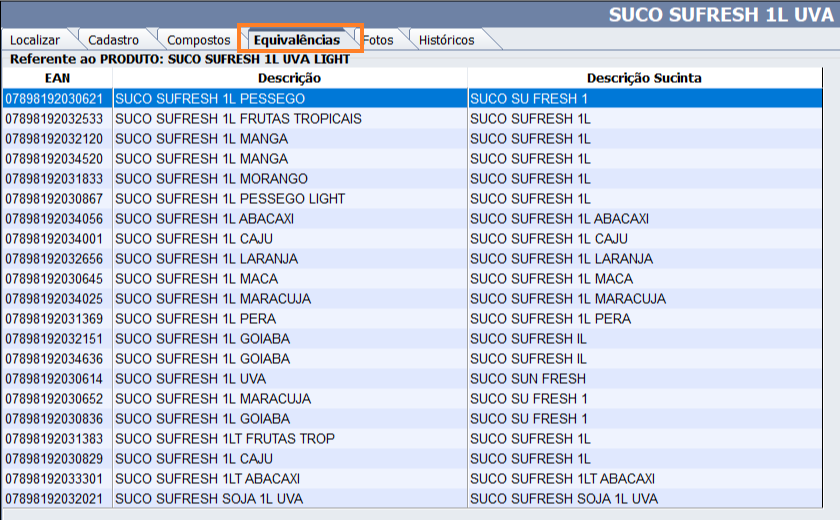Pick the SUCO SUFRESH 1L MORANGO row

[x=209, y=179]
